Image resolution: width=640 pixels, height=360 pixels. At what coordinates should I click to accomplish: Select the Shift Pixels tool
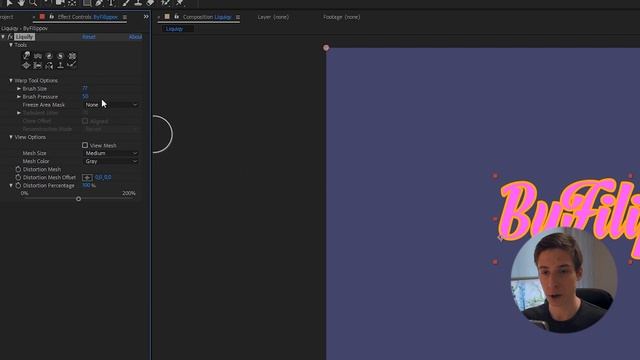(38, 65)
